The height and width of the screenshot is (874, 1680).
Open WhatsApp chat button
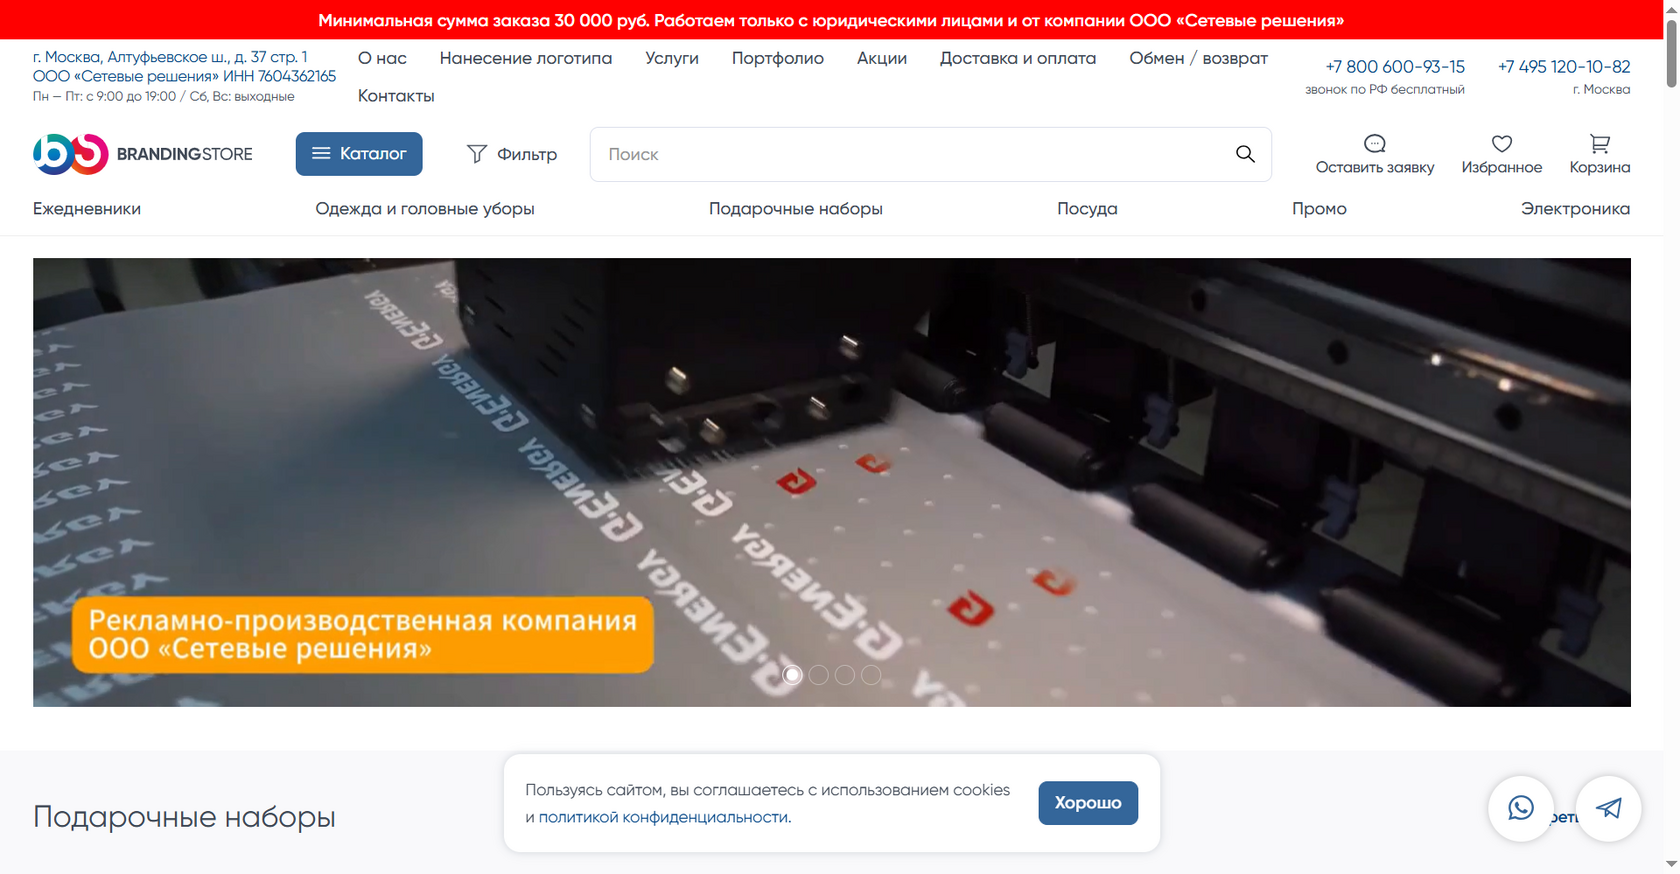tap(1520, 808)
